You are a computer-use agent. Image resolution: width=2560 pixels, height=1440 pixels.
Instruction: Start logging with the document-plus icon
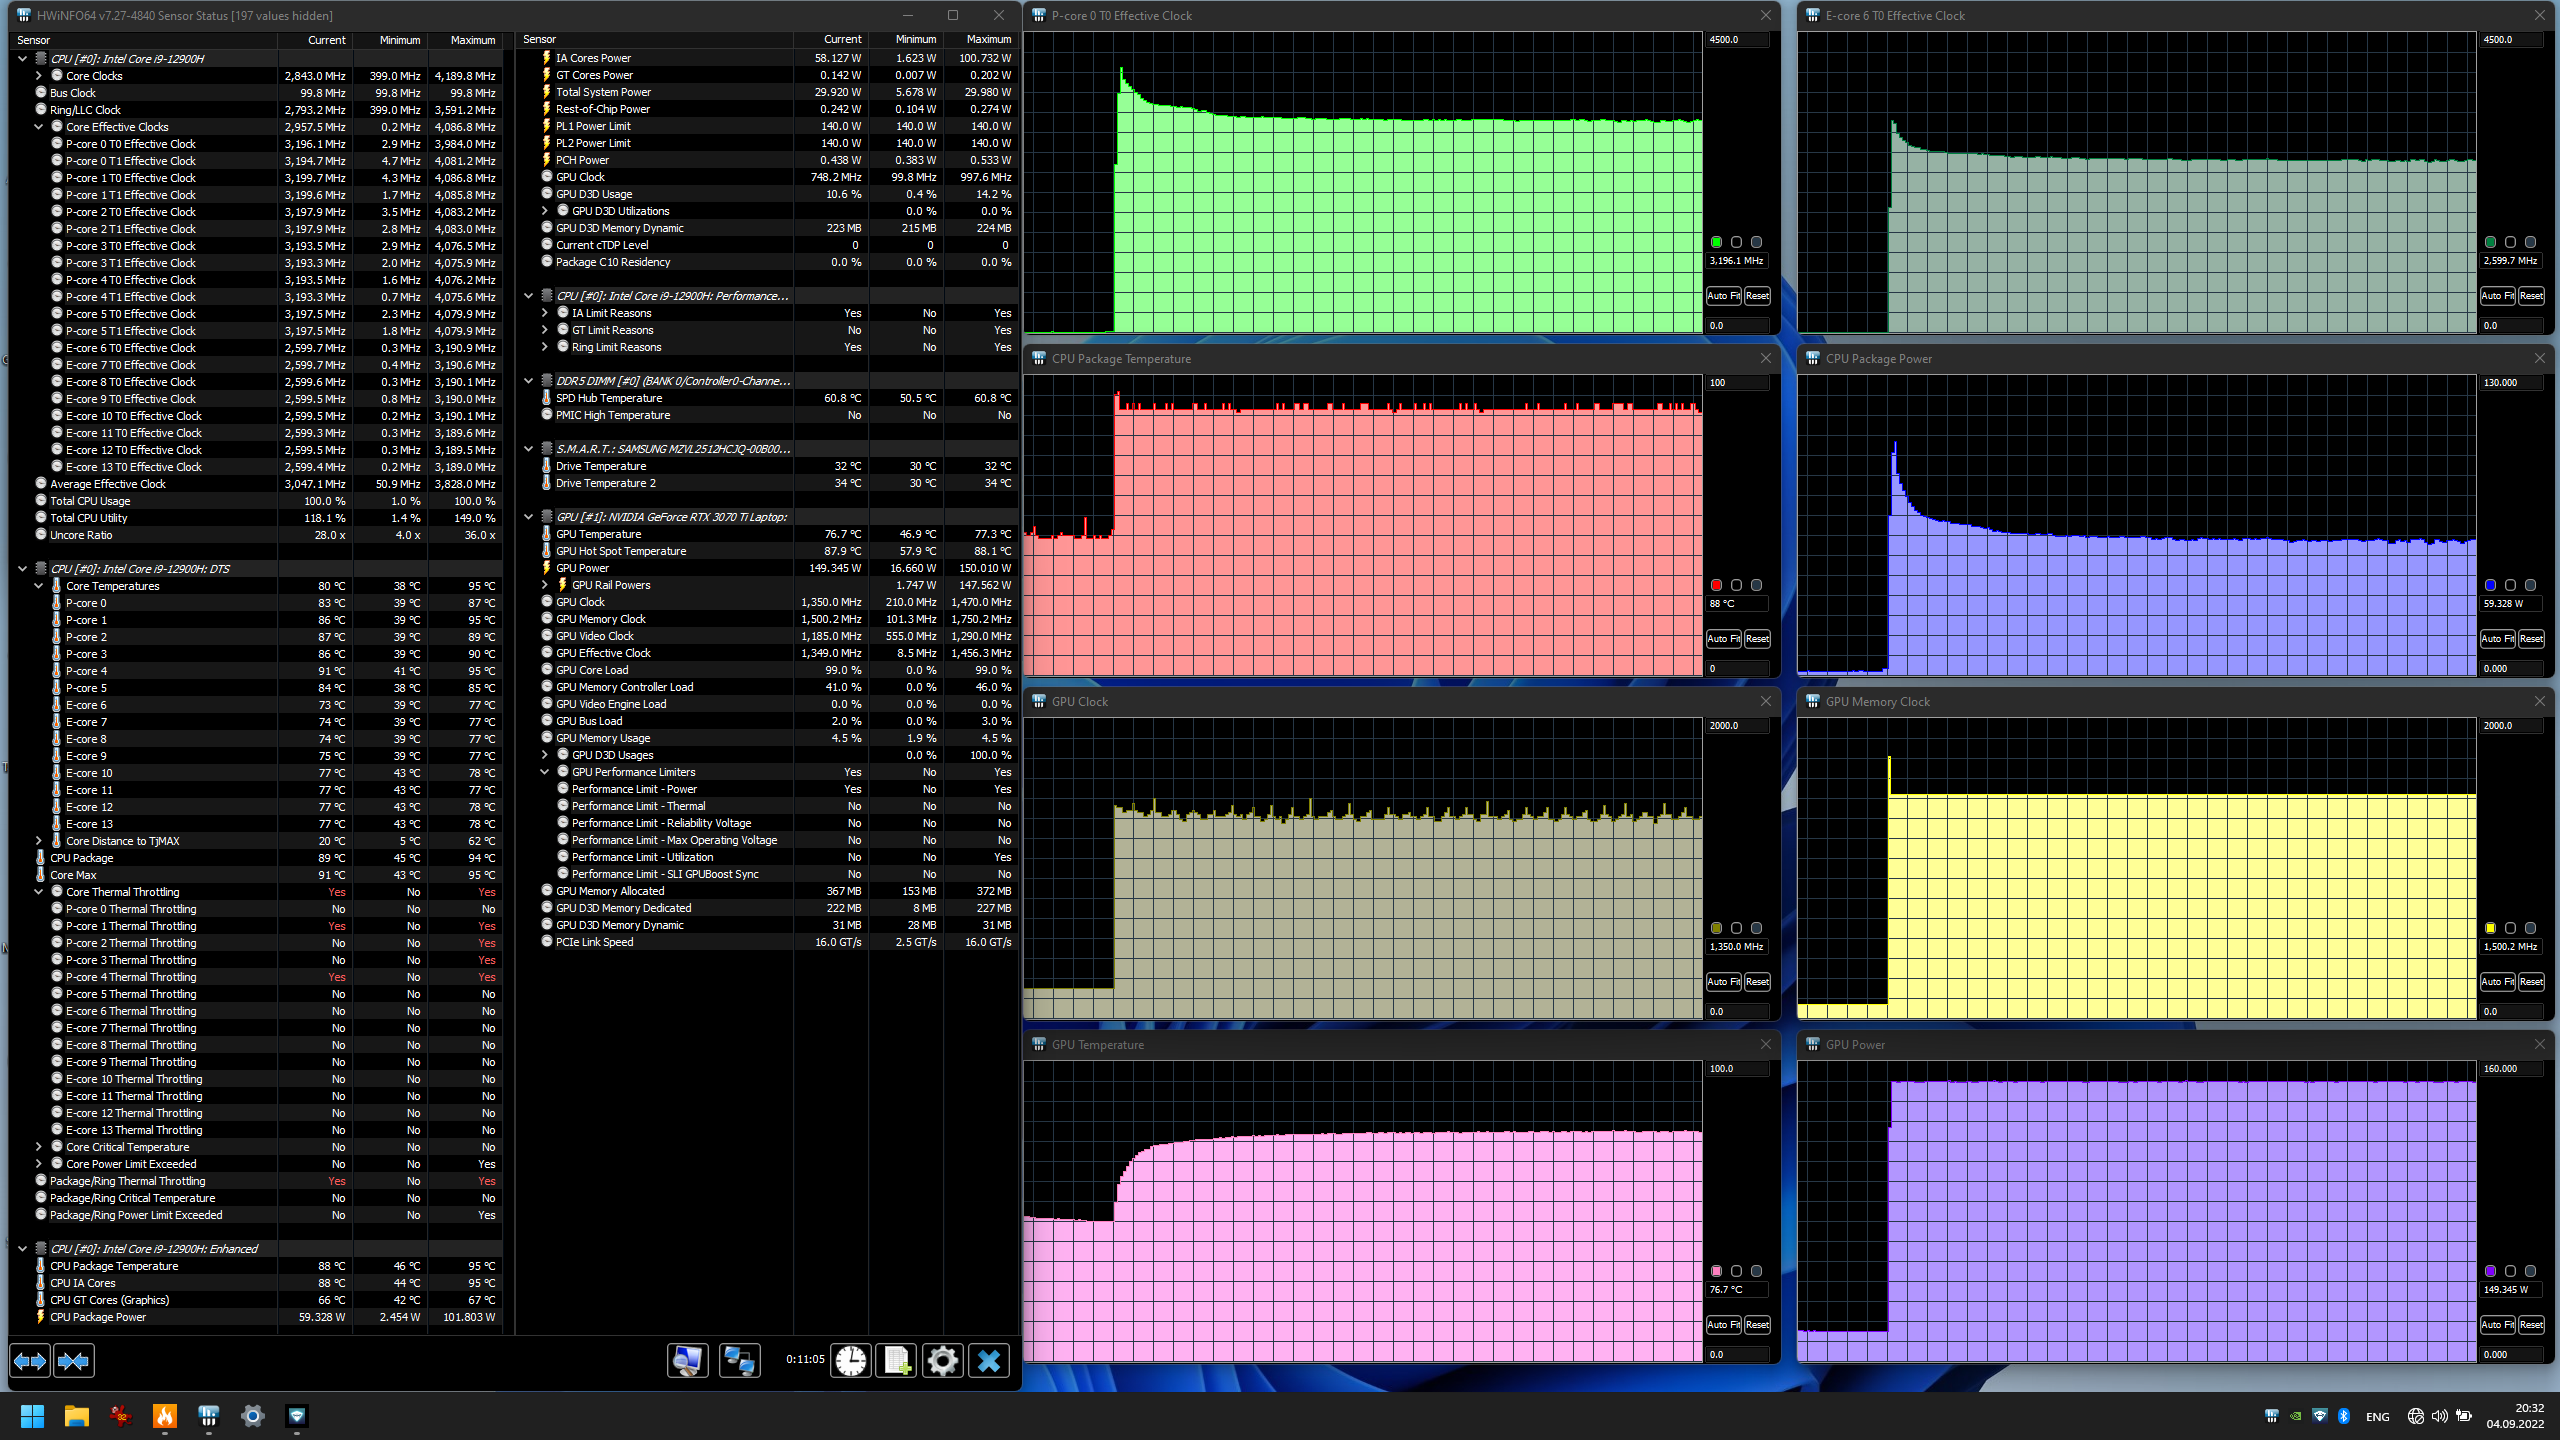(897, 1361)
